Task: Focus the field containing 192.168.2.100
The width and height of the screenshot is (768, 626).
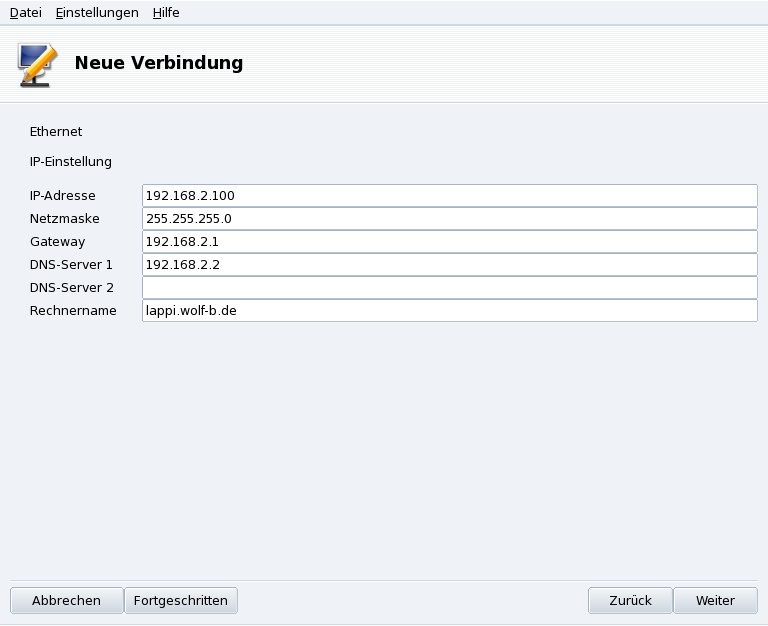Action: (x=450, y=195)
